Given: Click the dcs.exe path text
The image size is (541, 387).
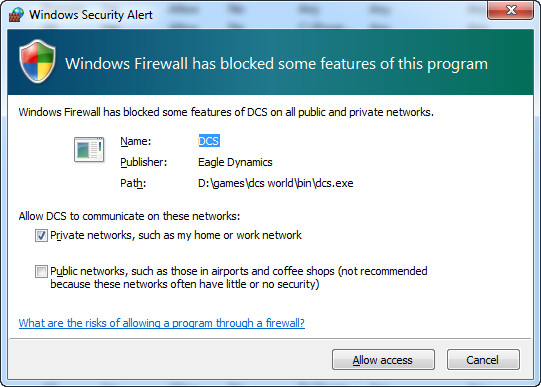Looking at the screenshot, I should [276, 183].
